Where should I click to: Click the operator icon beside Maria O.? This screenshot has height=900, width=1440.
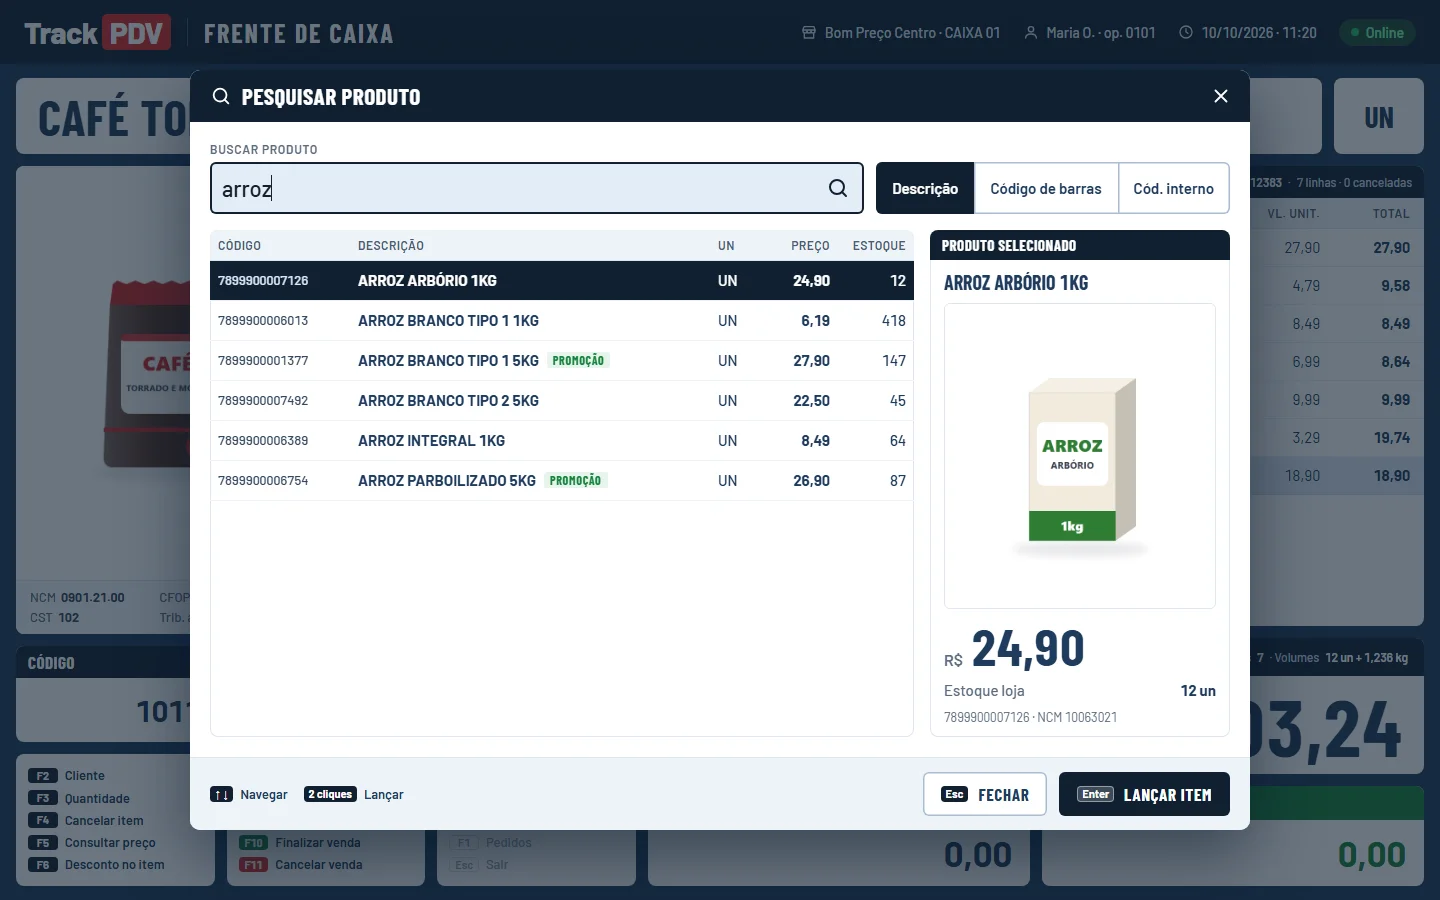(x=1031, y=33)
